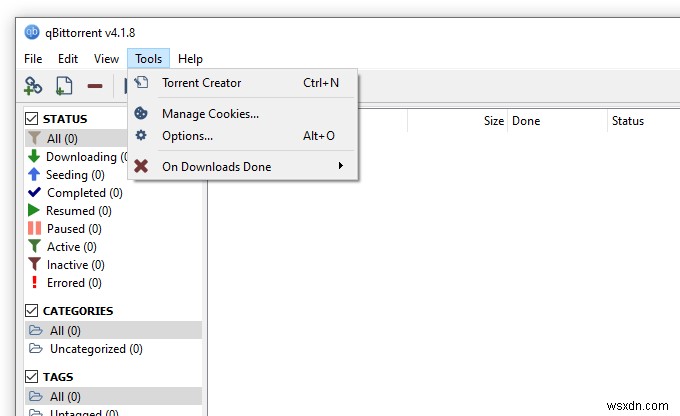Open Options... from the Tools menu
The image size is (680, 416).
tap(243, 136)
